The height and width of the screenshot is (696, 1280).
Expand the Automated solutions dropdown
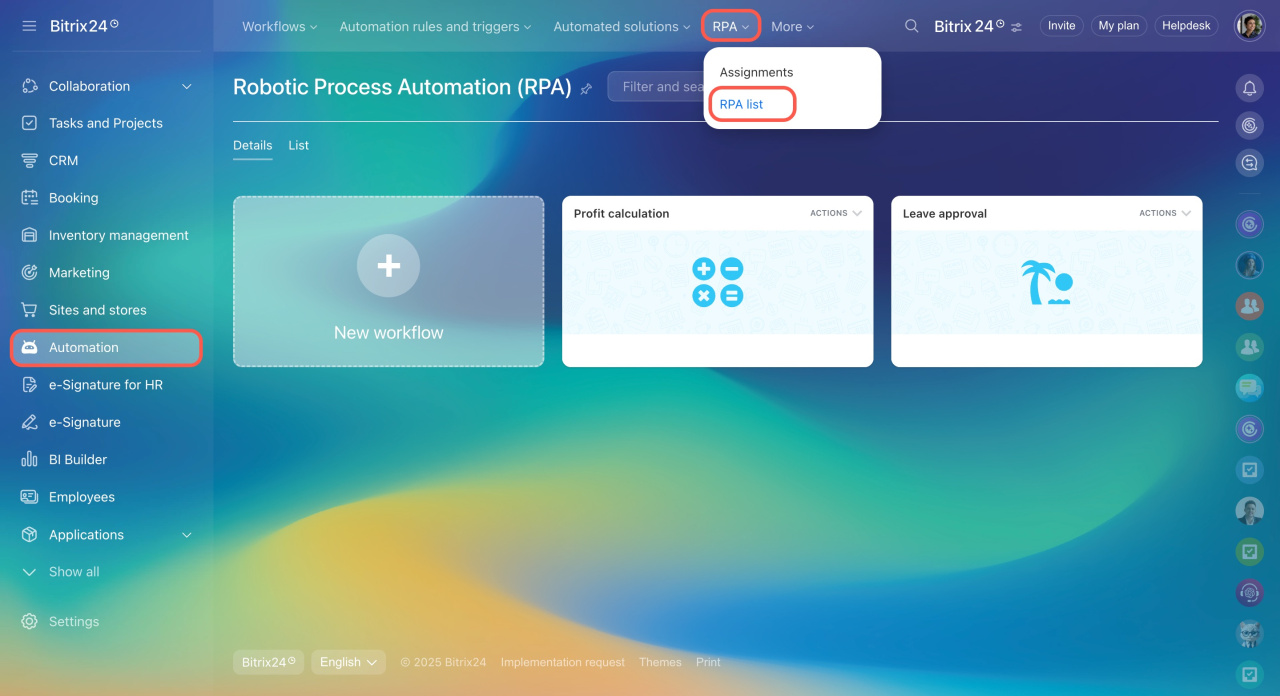pyautogui.click(x=624, y=27)
